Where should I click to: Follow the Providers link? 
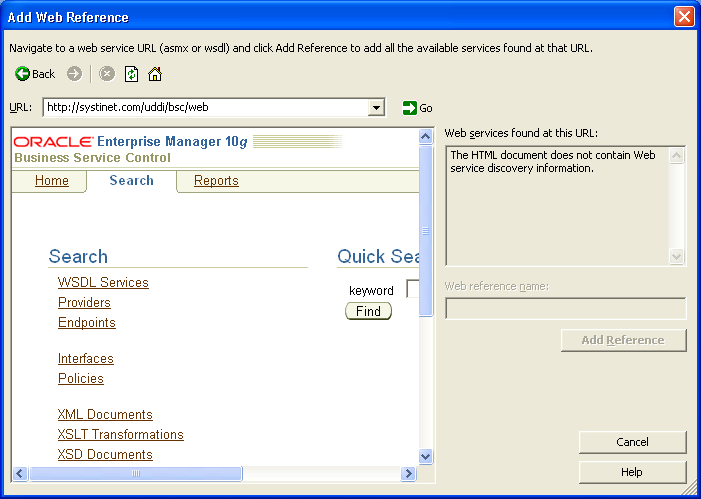(84, 303)
